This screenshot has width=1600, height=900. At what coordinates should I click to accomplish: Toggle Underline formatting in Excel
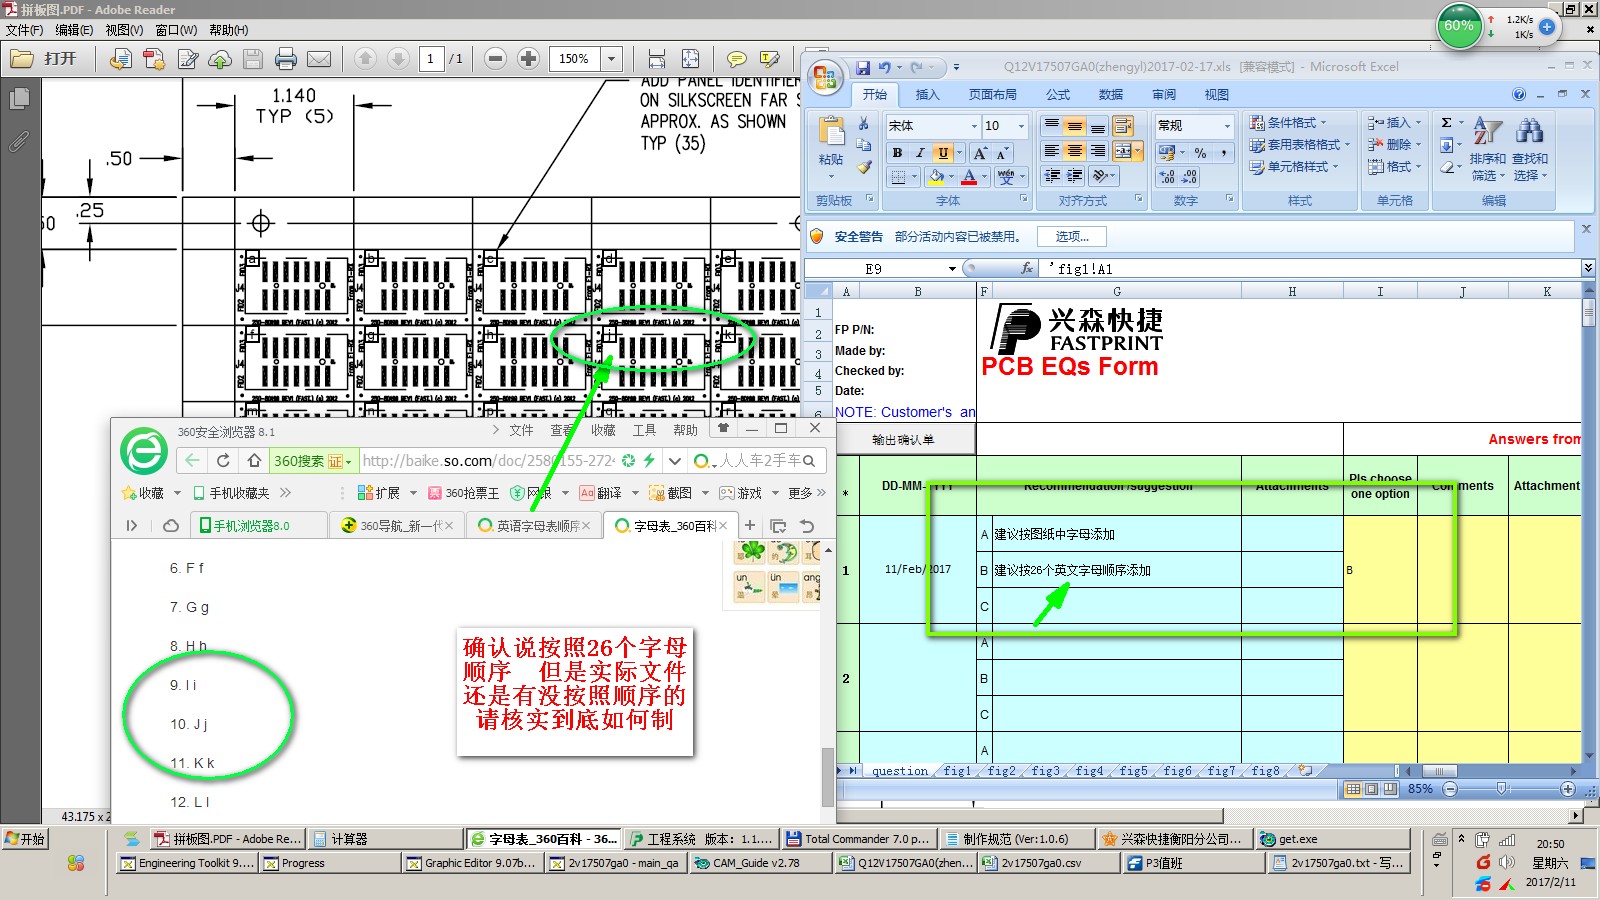(943, 153)
